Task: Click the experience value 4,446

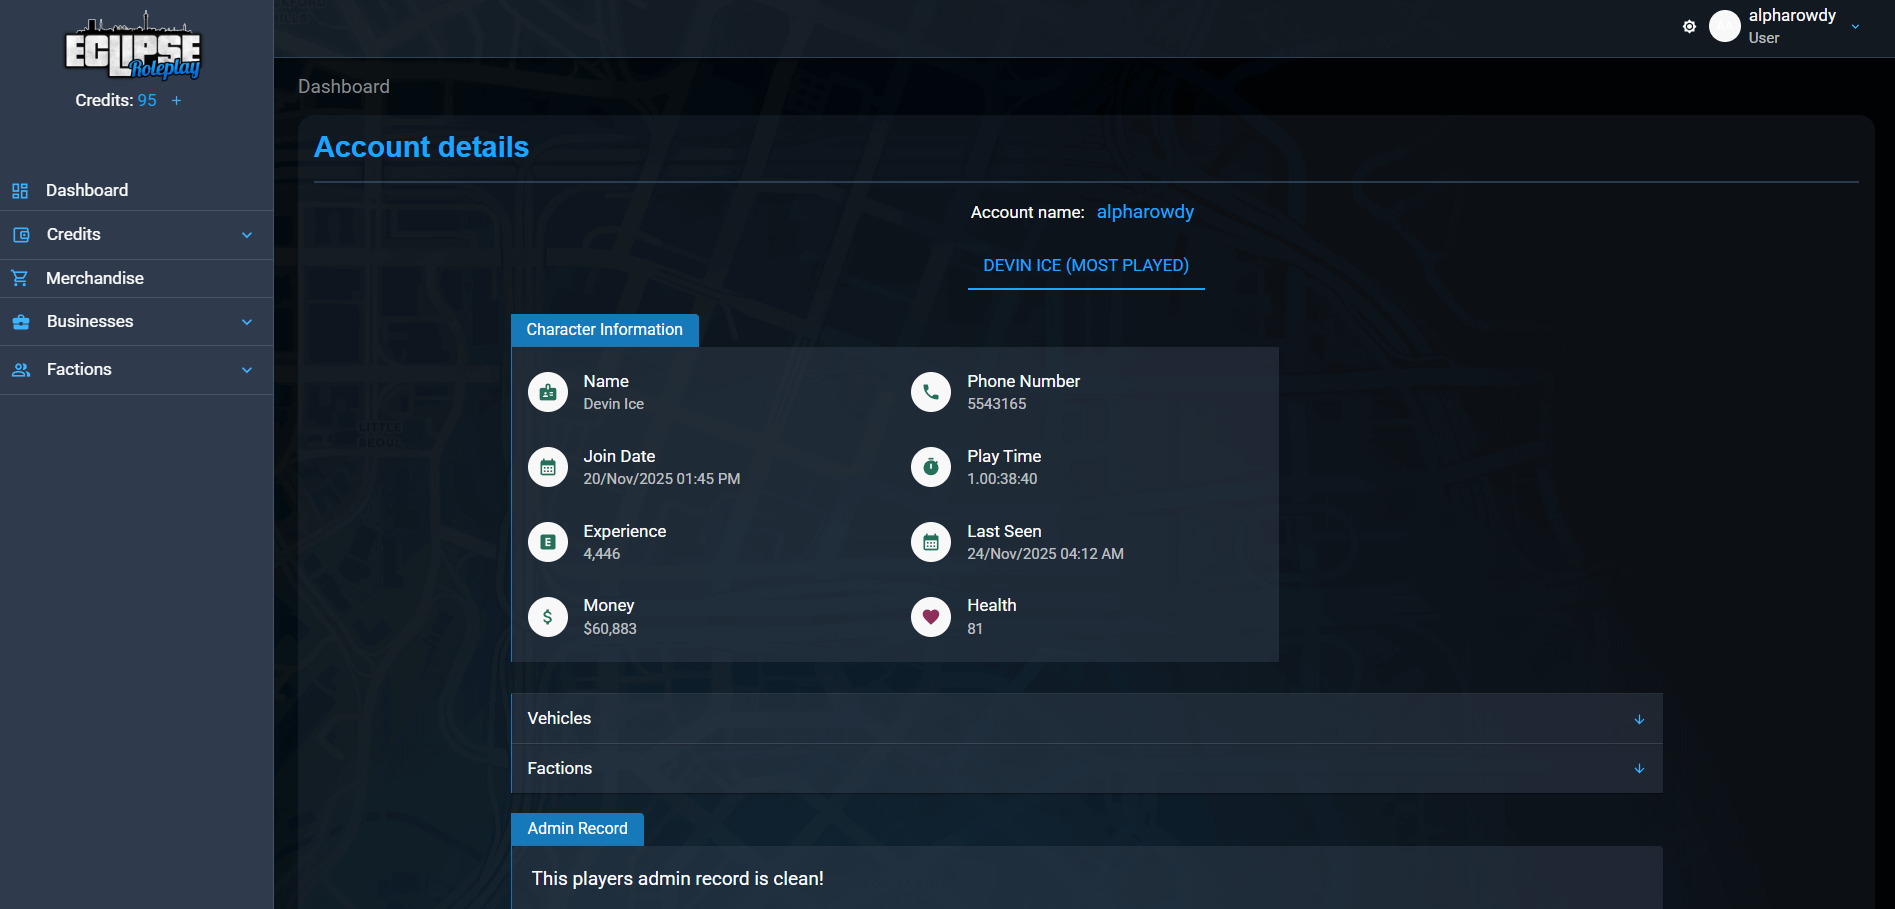Action: [x=602, y=554]
